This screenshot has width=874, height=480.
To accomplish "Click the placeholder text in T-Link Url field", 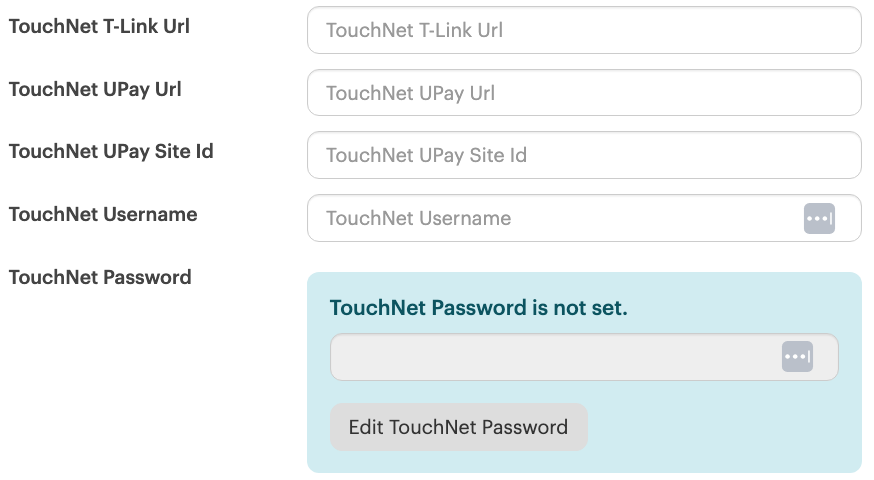I will [414, 31].
